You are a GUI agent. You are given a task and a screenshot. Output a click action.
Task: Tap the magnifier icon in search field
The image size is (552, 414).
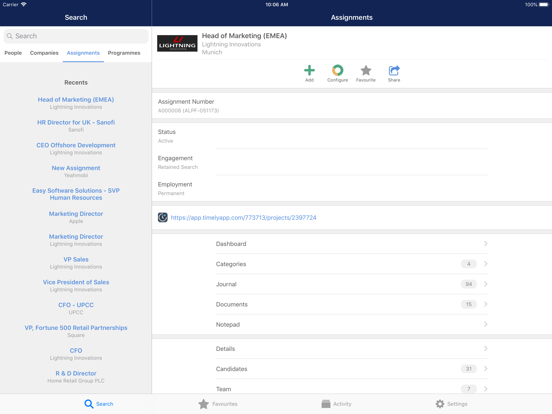tap(10, 36)
